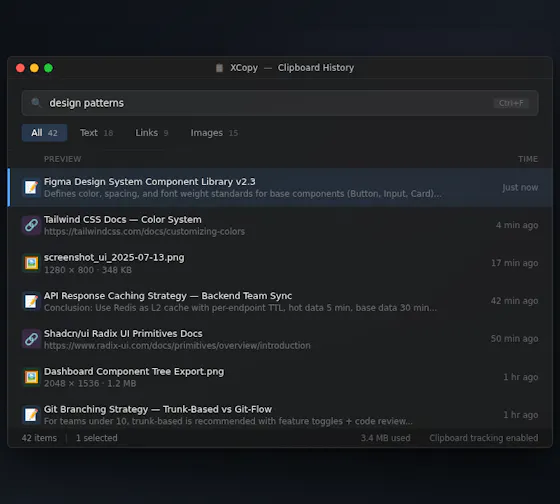Open the tailwindcss.com customizing-colors URL
This screenshot has height=504, width=560.
coord(144,231)
